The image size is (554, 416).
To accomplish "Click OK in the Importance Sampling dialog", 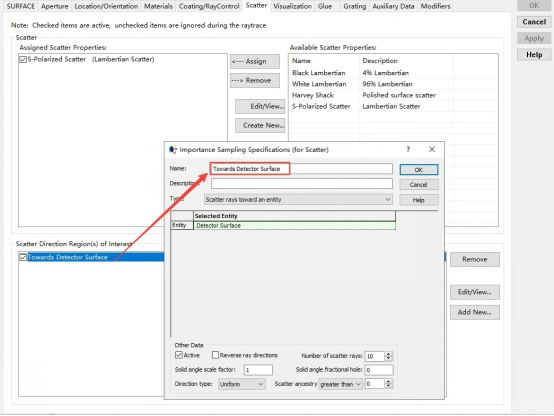I will tap(419, 170).
